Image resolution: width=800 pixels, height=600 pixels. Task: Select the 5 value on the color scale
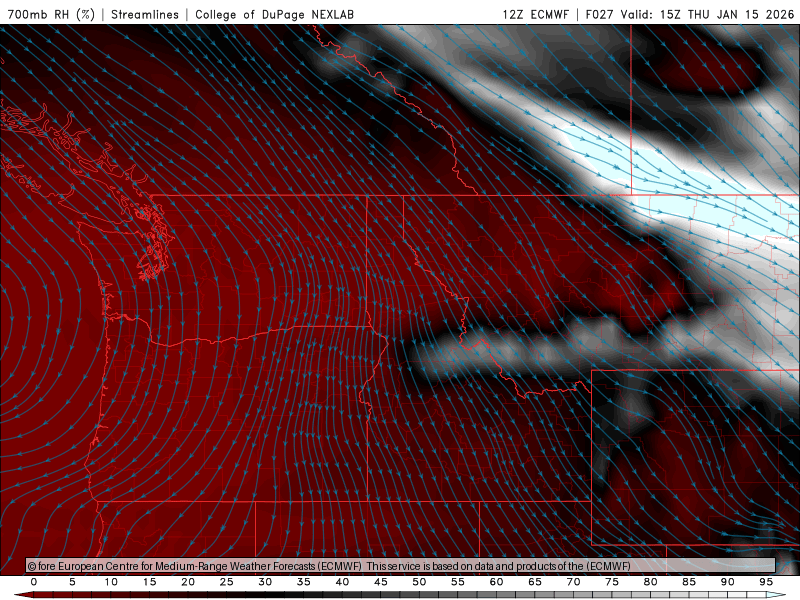coord(72,582)
